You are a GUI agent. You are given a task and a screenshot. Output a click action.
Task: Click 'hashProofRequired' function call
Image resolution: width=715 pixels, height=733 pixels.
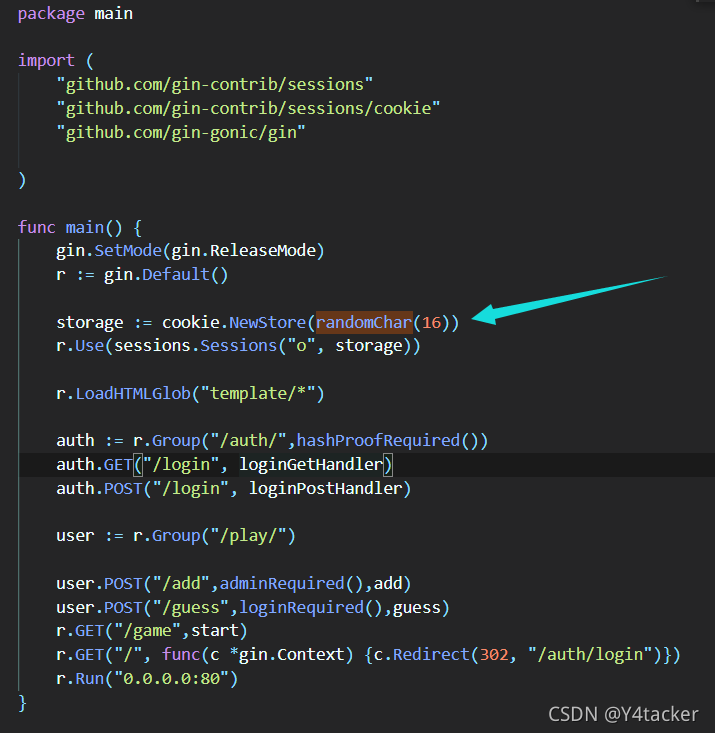click(x=378, y=441)
